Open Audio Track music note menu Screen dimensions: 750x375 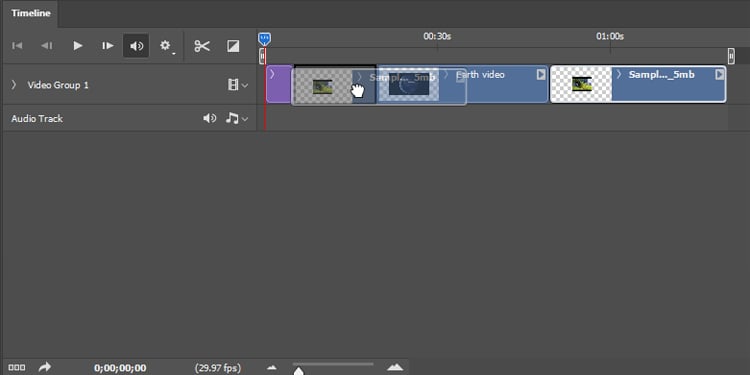(237, 118)
